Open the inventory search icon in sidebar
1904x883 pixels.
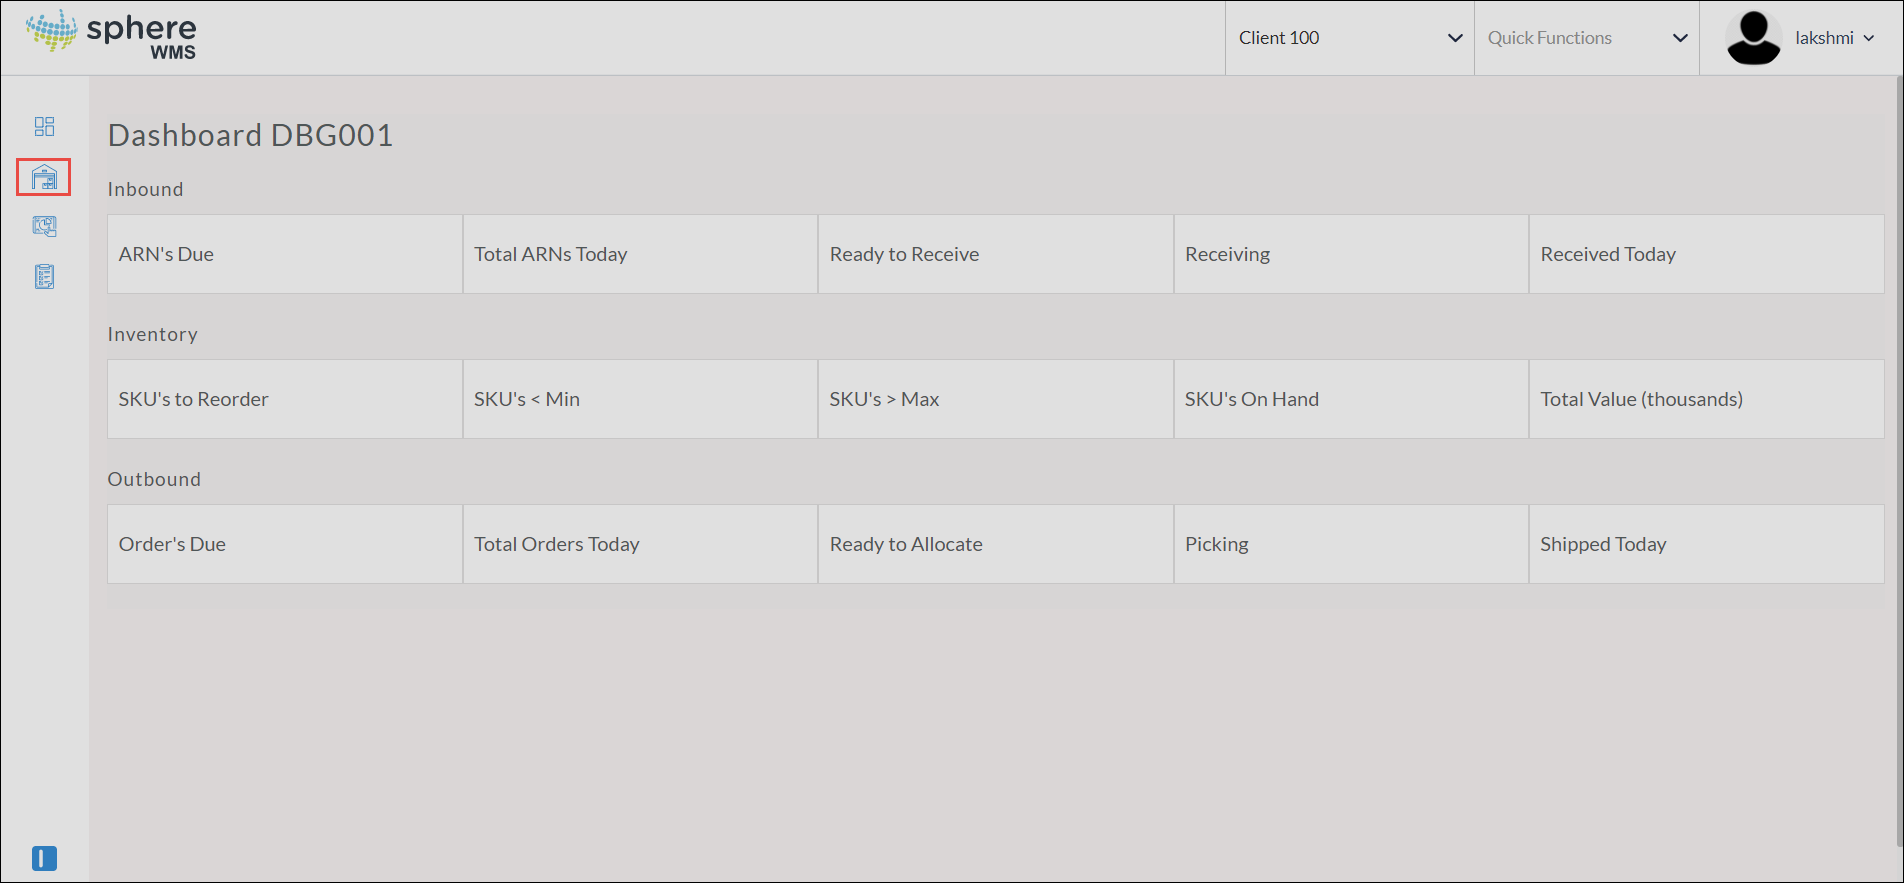(x=44, y=226)
